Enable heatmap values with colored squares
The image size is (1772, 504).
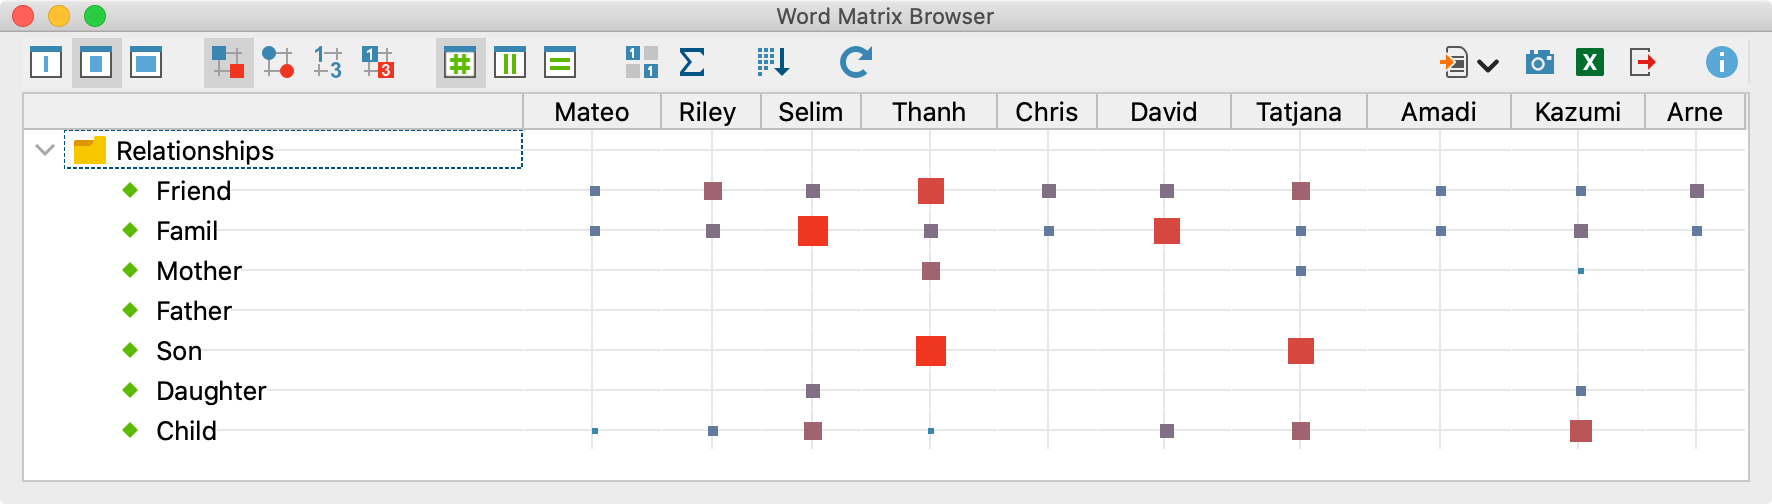tap(378, 63)
